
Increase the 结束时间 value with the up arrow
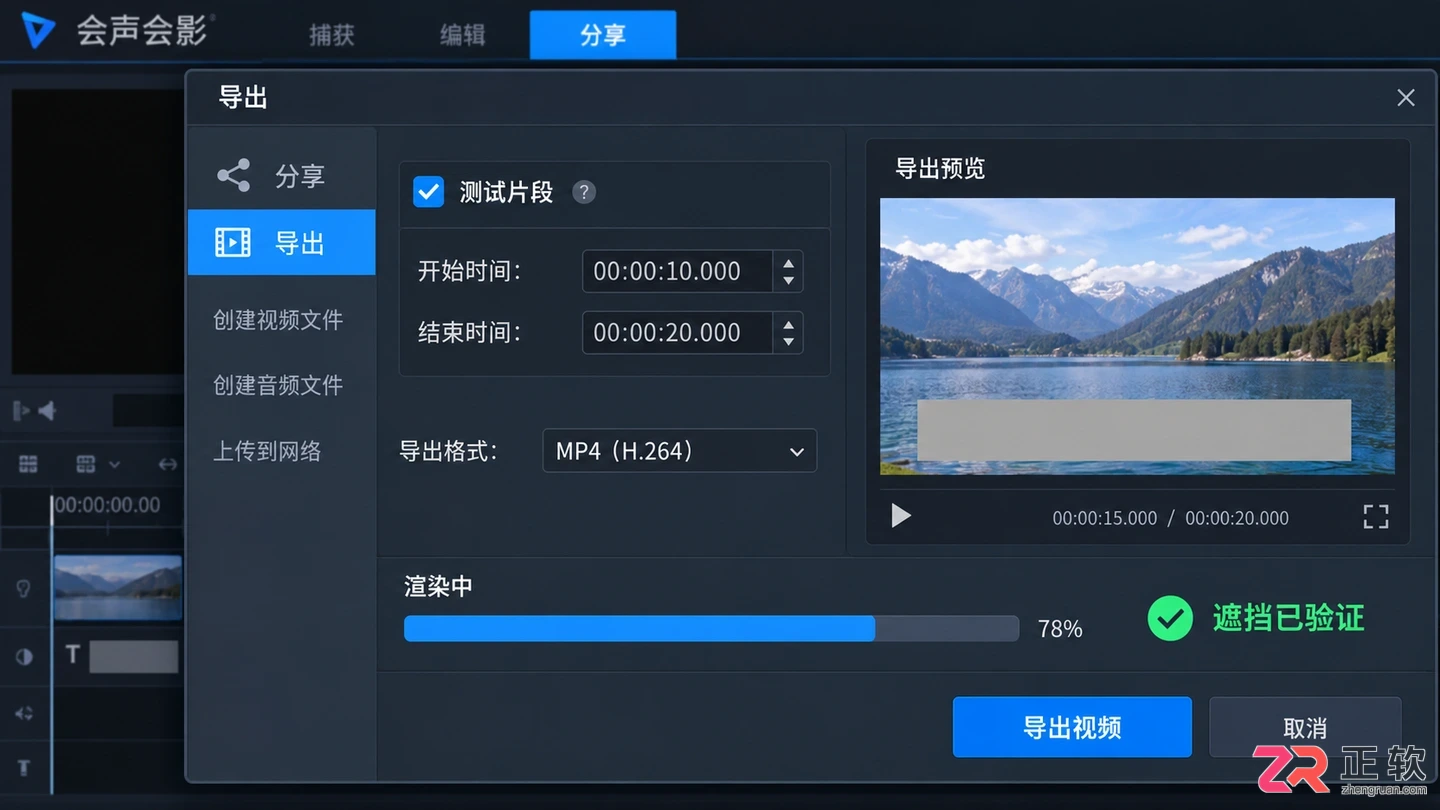(x=789, y=324)
